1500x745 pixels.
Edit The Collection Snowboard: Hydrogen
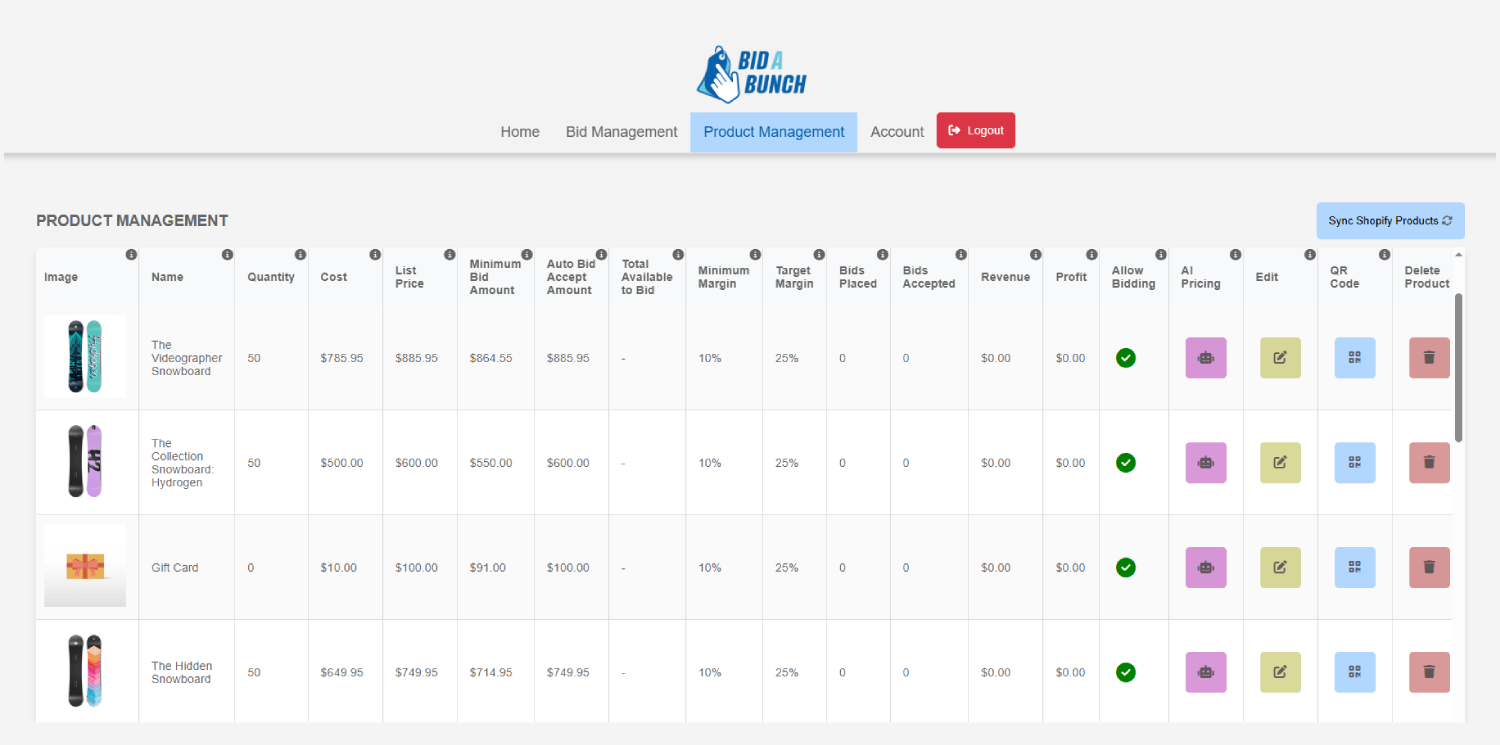tap(1280, 462)
